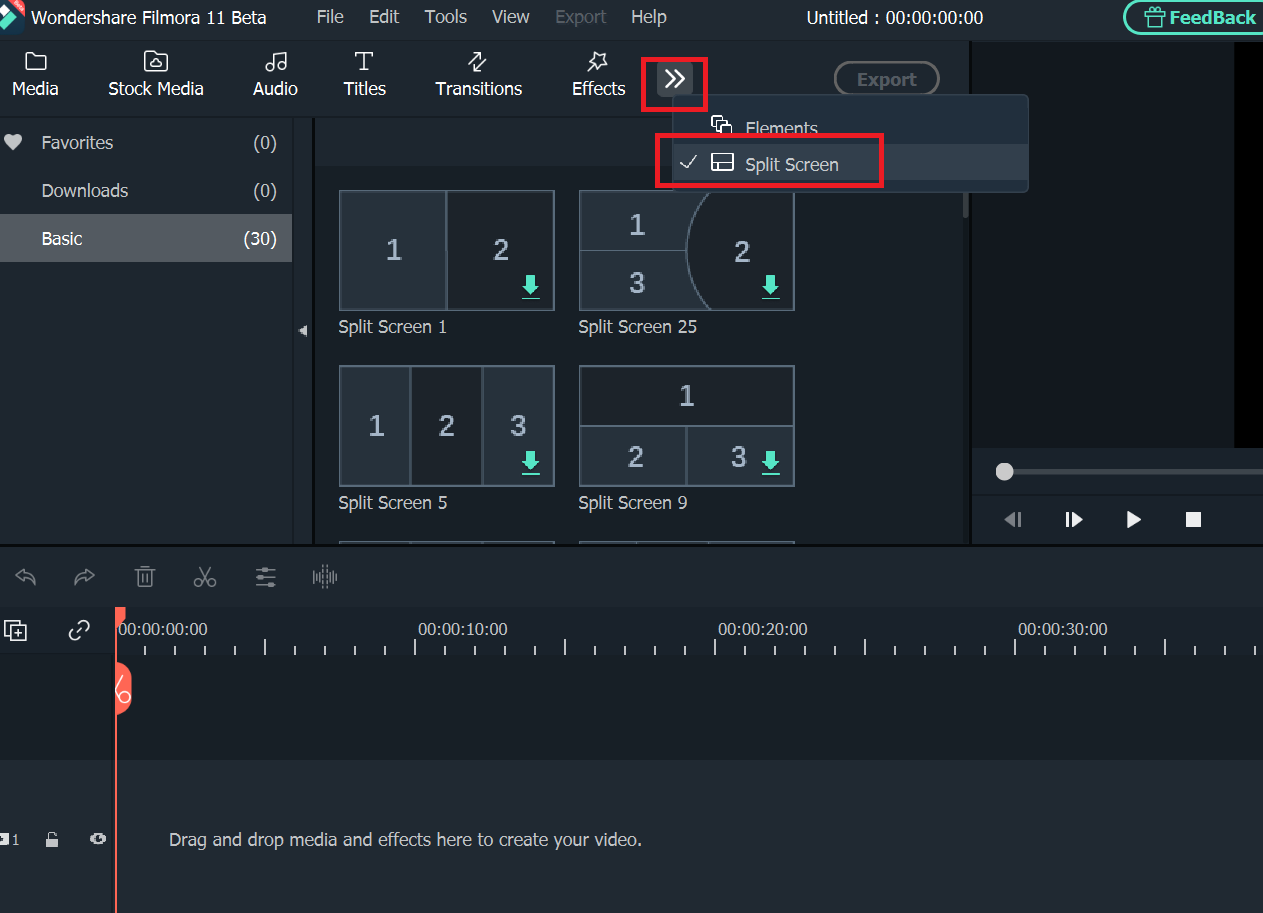Image resolution: width=1263 pixels, height=913 pixels.
Task: Select the Downloads category
Action: tap(146, 190)
